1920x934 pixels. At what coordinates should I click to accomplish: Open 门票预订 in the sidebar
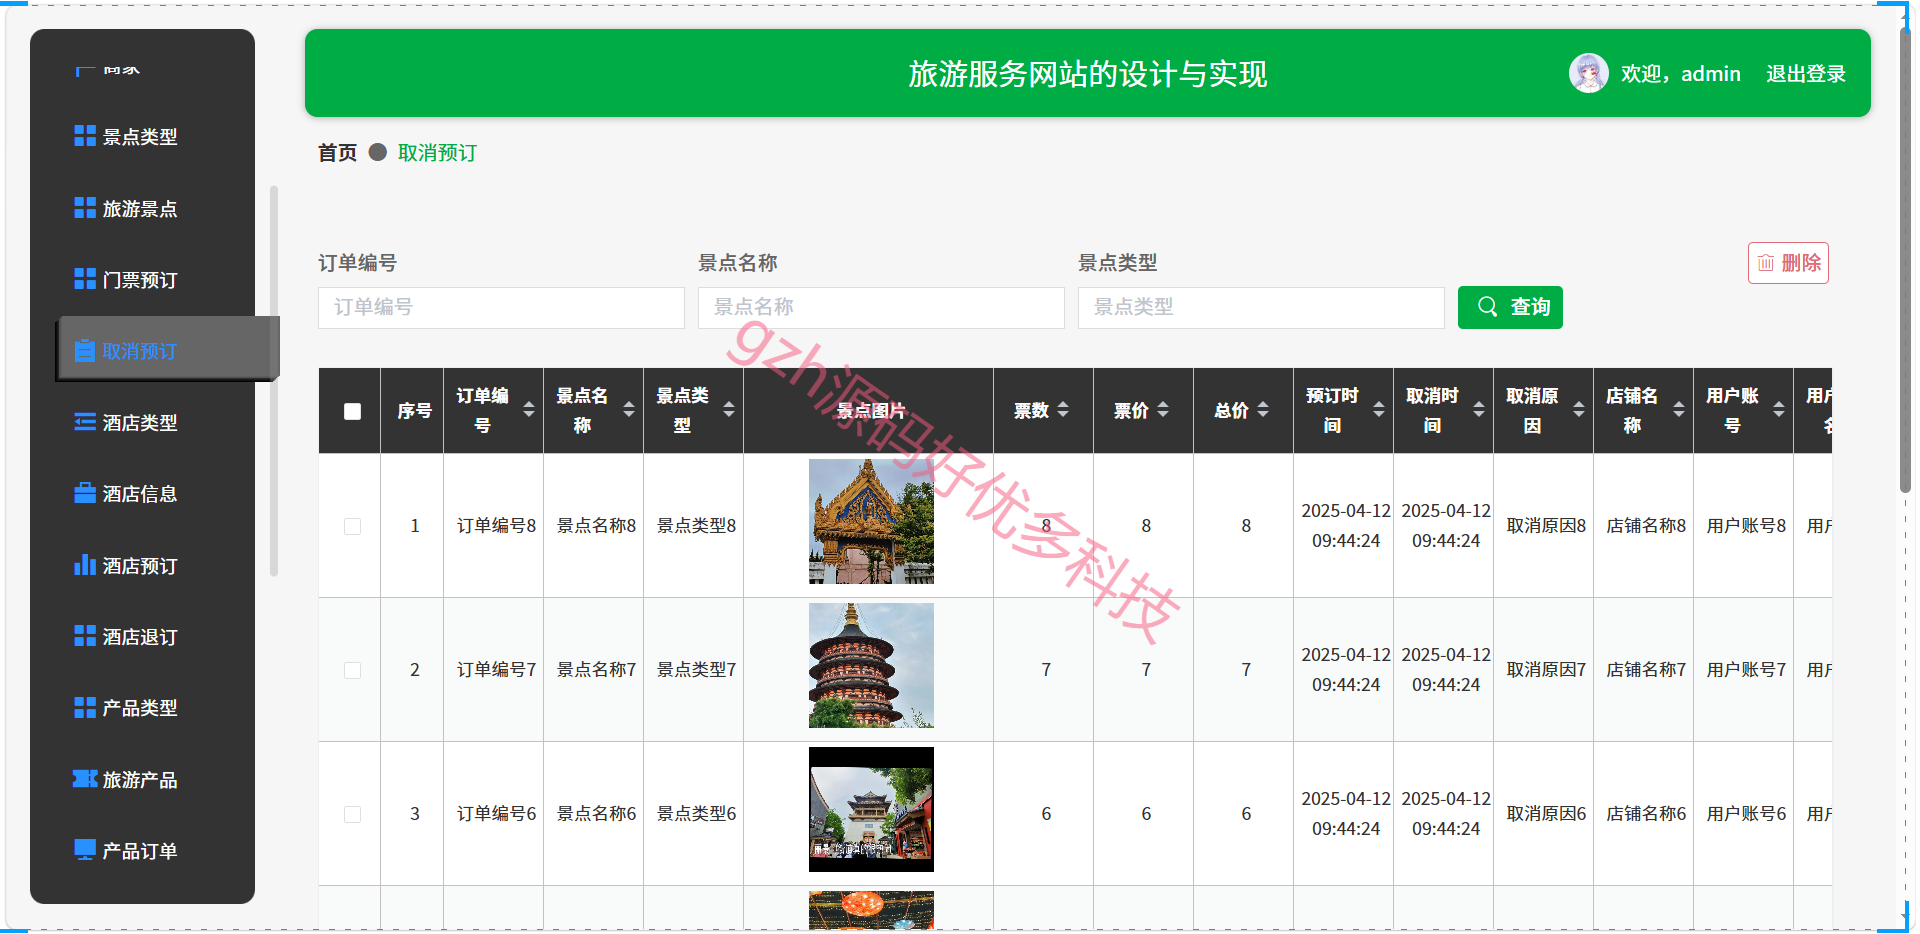click(x=140, y=280)
